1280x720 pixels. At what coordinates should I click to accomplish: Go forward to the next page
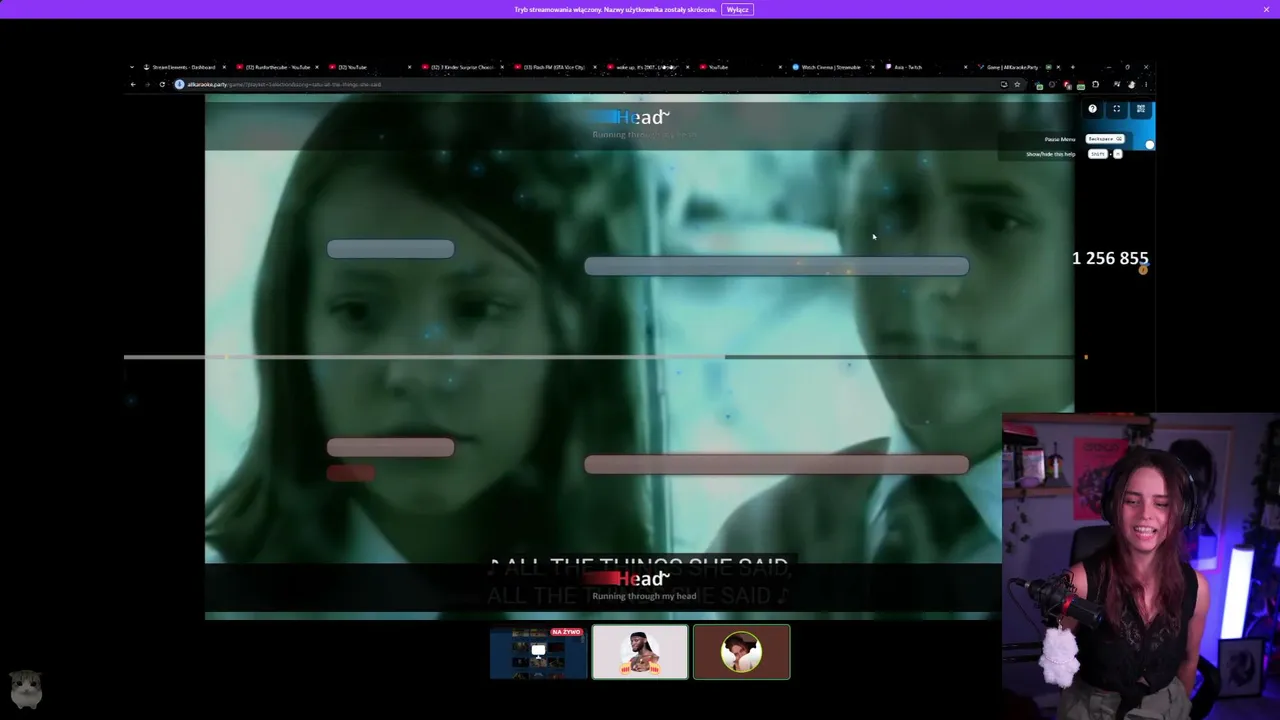(147, 84)
